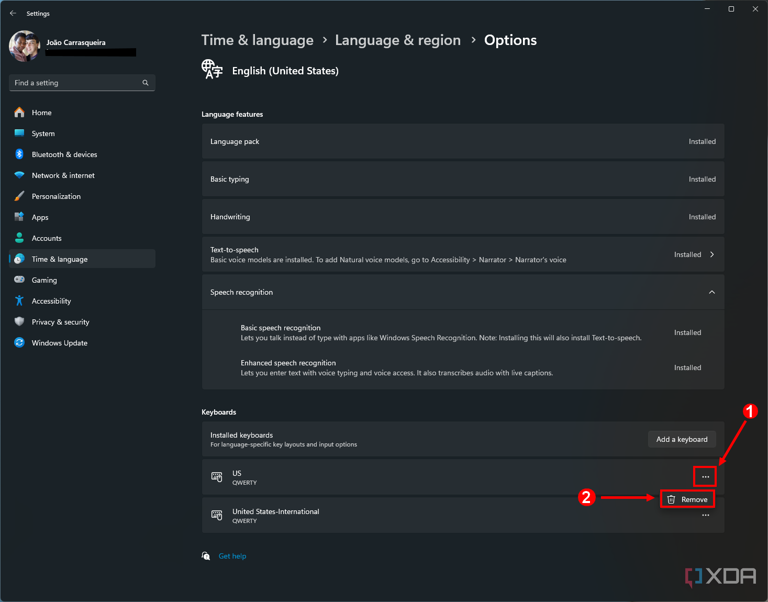Go to the System settings page
The width and height of the screenshot is (768, 602).
43,133
